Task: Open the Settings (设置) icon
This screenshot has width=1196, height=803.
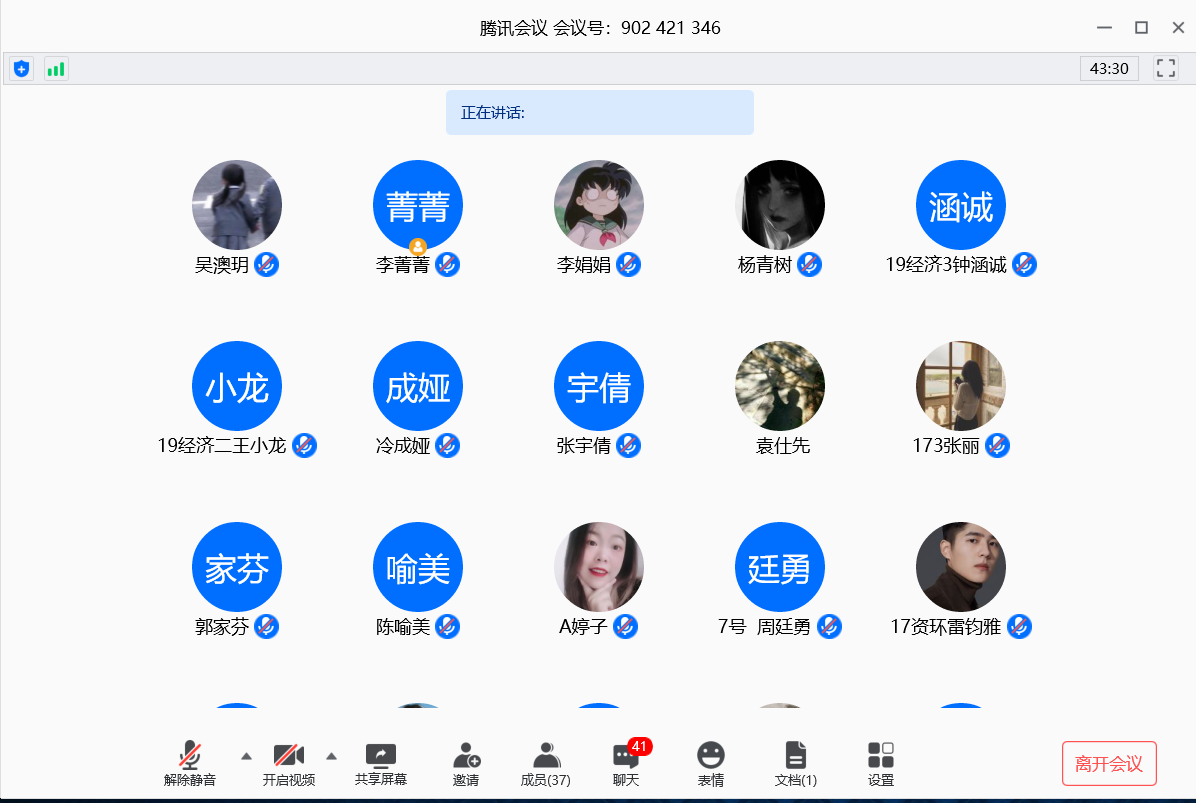Action: 881,764
